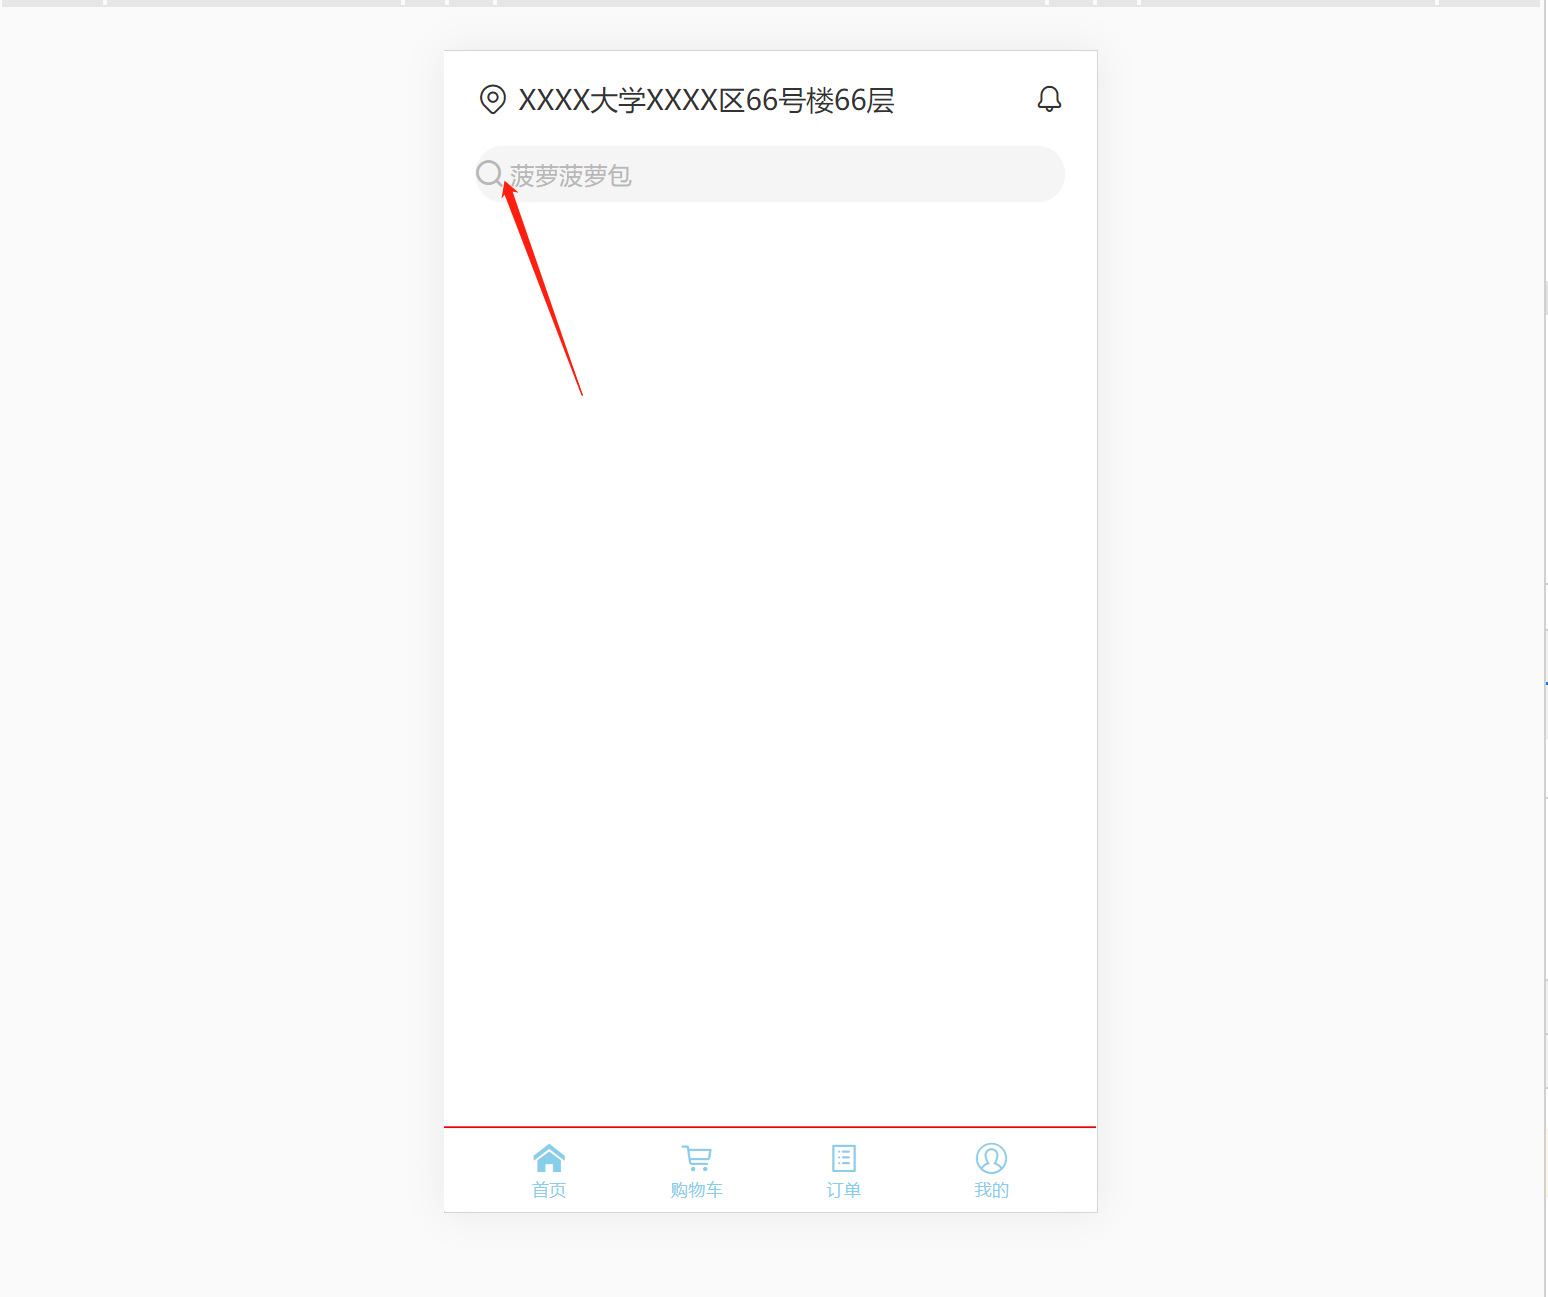Switch to the 我的 tab label

point(991,1190)
